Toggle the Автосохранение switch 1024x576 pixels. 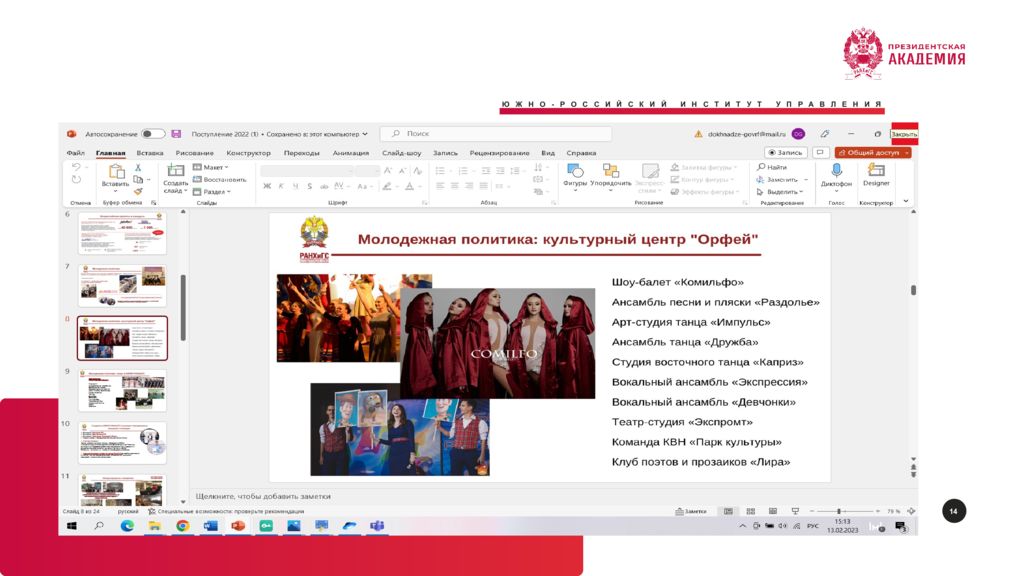[x=153, y=134]
